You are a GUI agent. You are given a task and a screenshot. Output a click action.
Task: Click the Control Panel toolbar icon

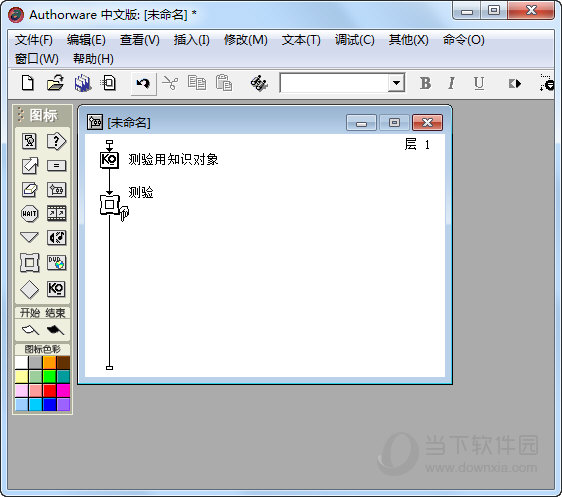pos(547,83)
